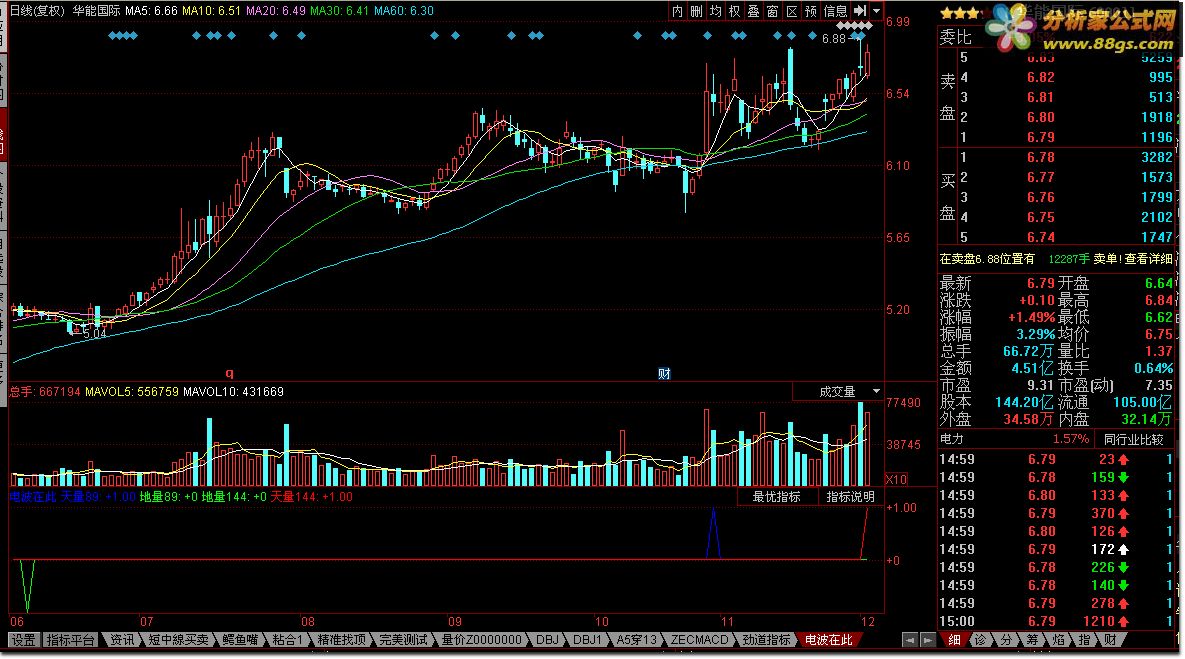Open the top toolbar dropdown arrow
Image resolution: width=1185 pixels, height=659 pixels.
[x=877, y=11]
